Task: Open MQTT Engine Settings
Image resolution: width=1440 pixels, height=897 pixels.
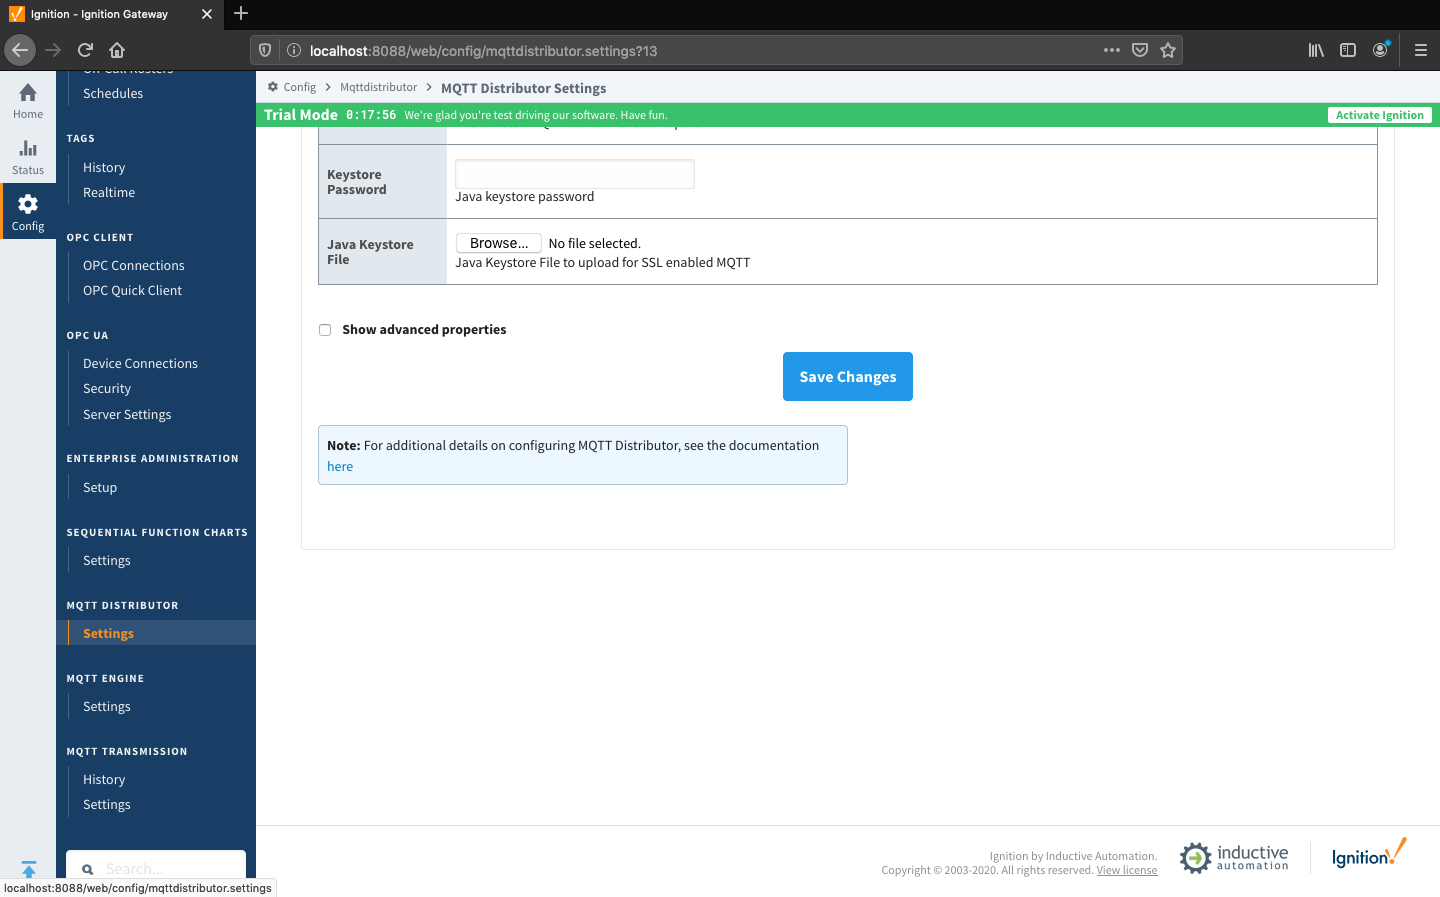Action: (x=107, y=706)
